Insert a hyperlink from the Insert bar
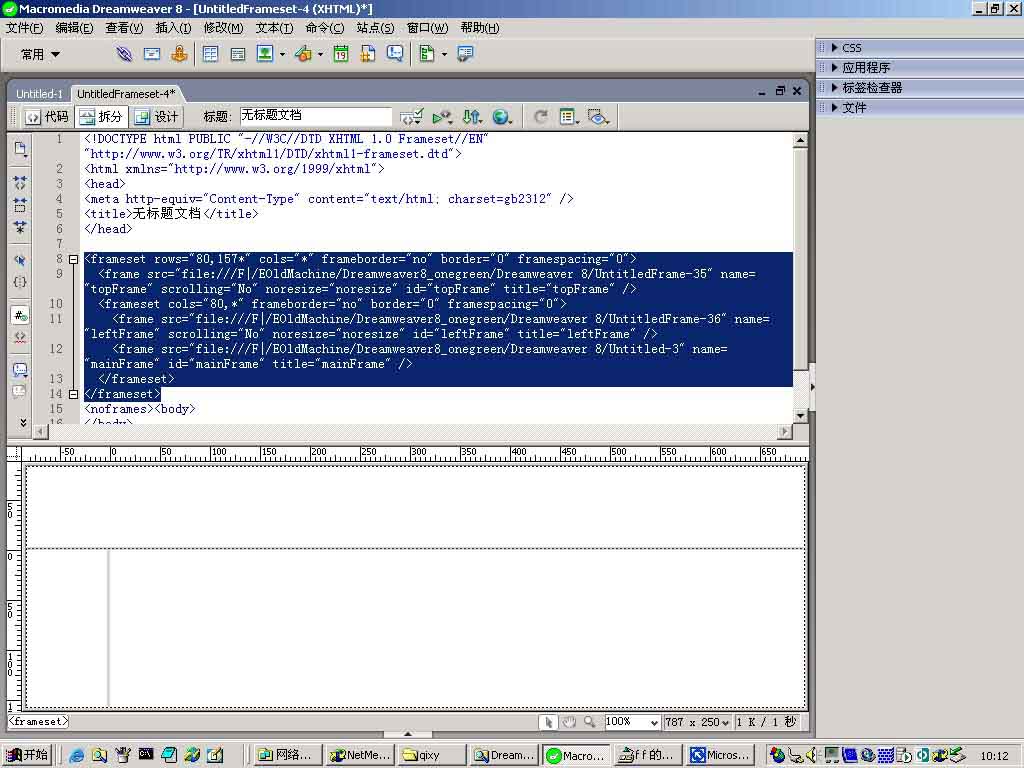 pos(123,54)
